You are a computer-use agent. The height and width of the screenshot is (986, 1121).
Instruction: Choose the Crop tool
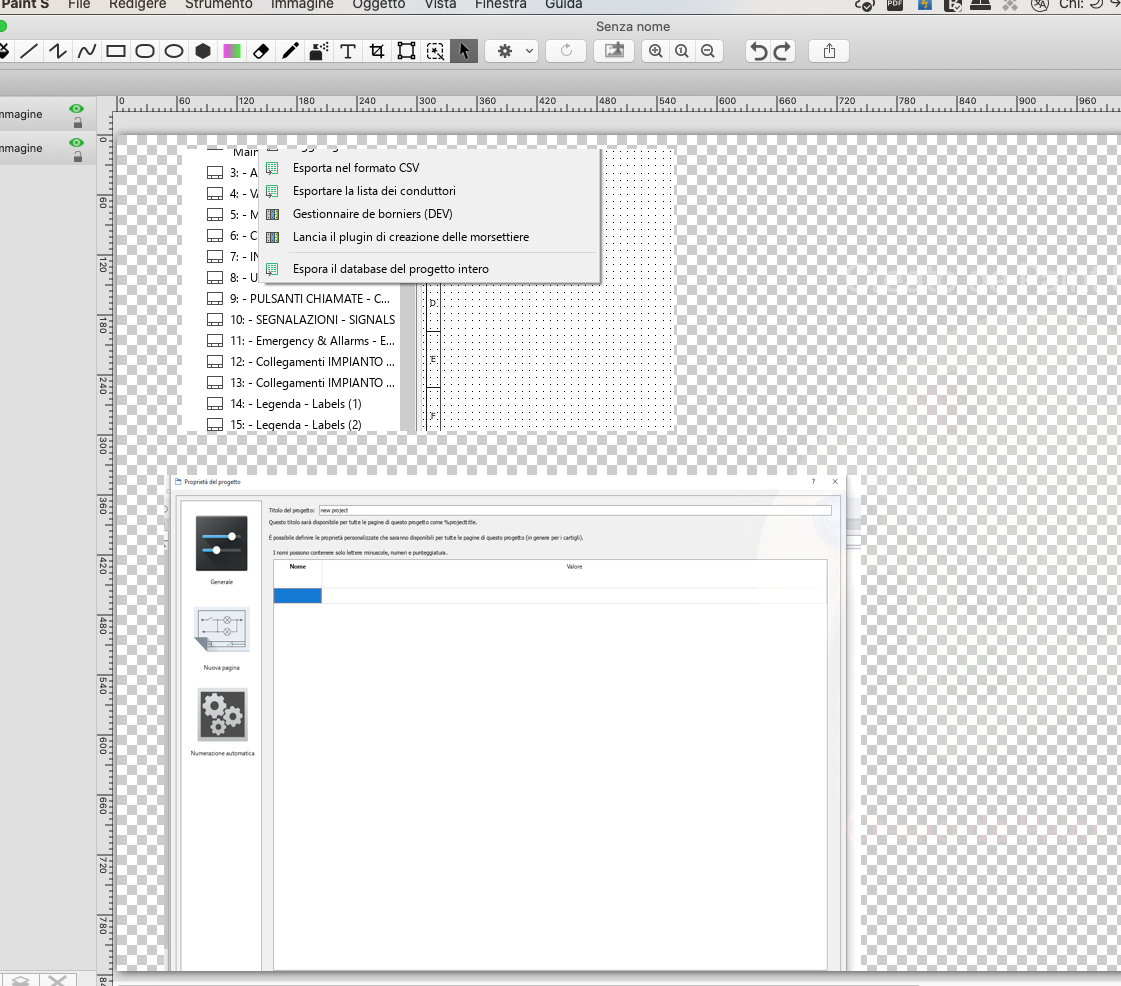(x=377, y=51)
